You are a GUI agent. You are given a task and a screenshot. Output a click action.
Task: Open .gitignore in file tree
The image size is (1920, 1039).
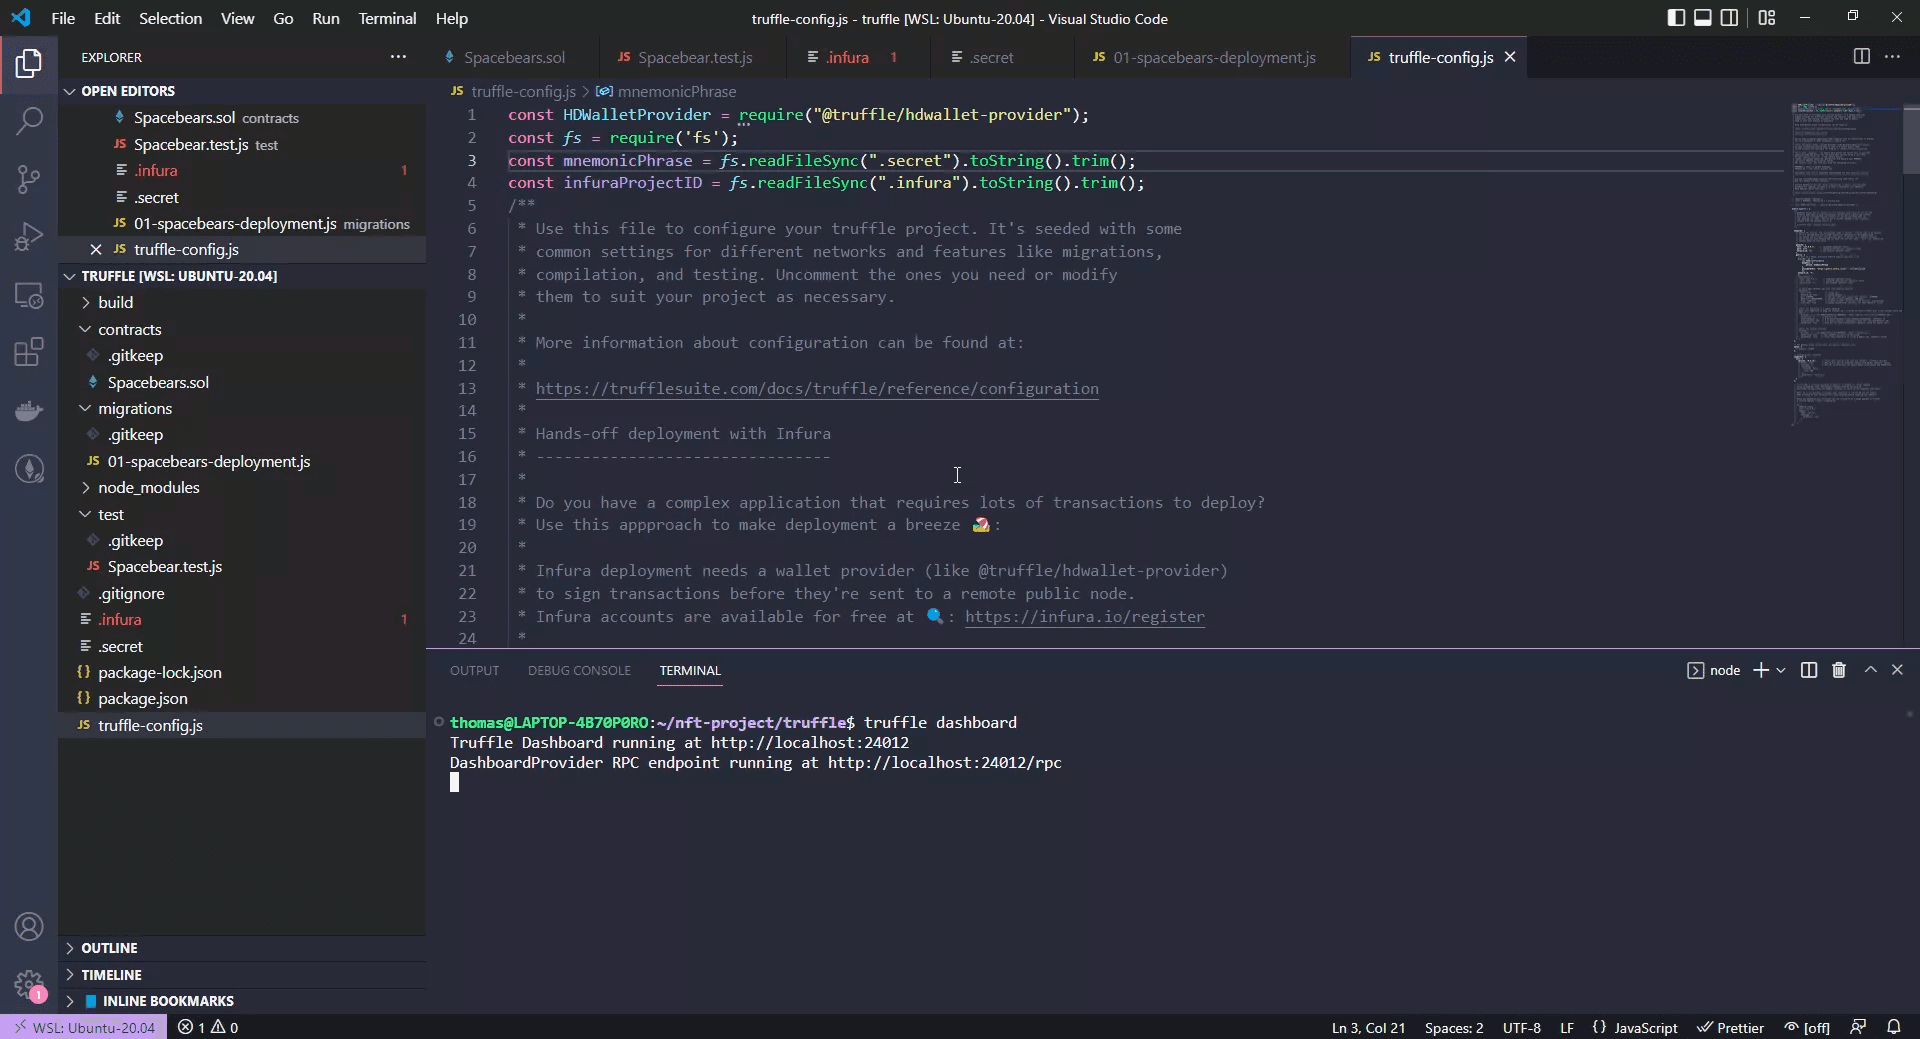pos(242,593)
